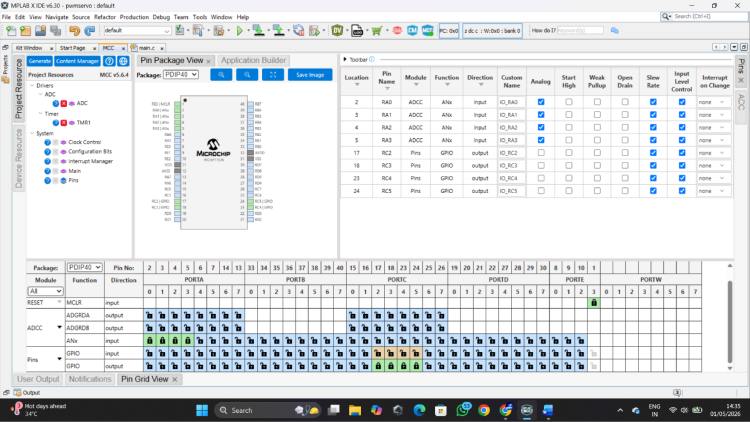Click the green Run Project play icon
The image size is (750, 422).
(x=240, y=31)
